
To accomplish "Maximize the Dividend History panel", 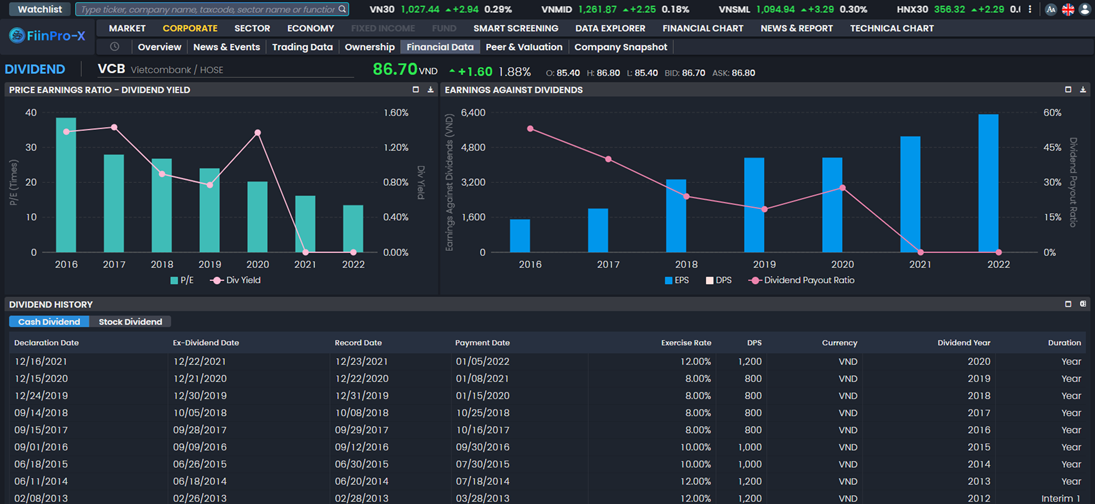I will point(1068,304).
